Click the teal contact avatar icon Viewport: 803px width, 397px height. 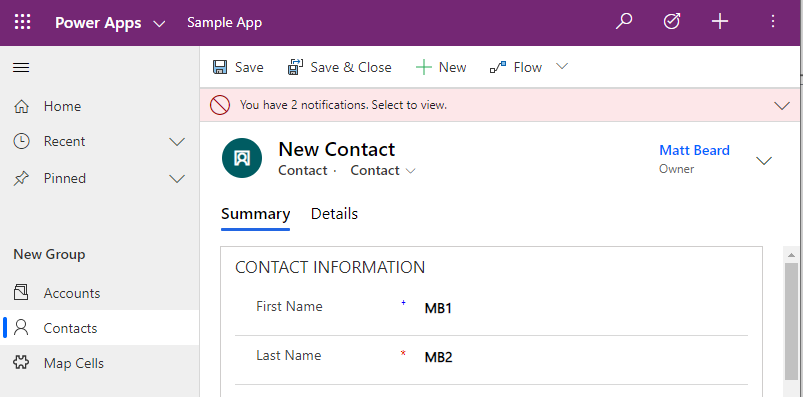(x=242, y=158)
